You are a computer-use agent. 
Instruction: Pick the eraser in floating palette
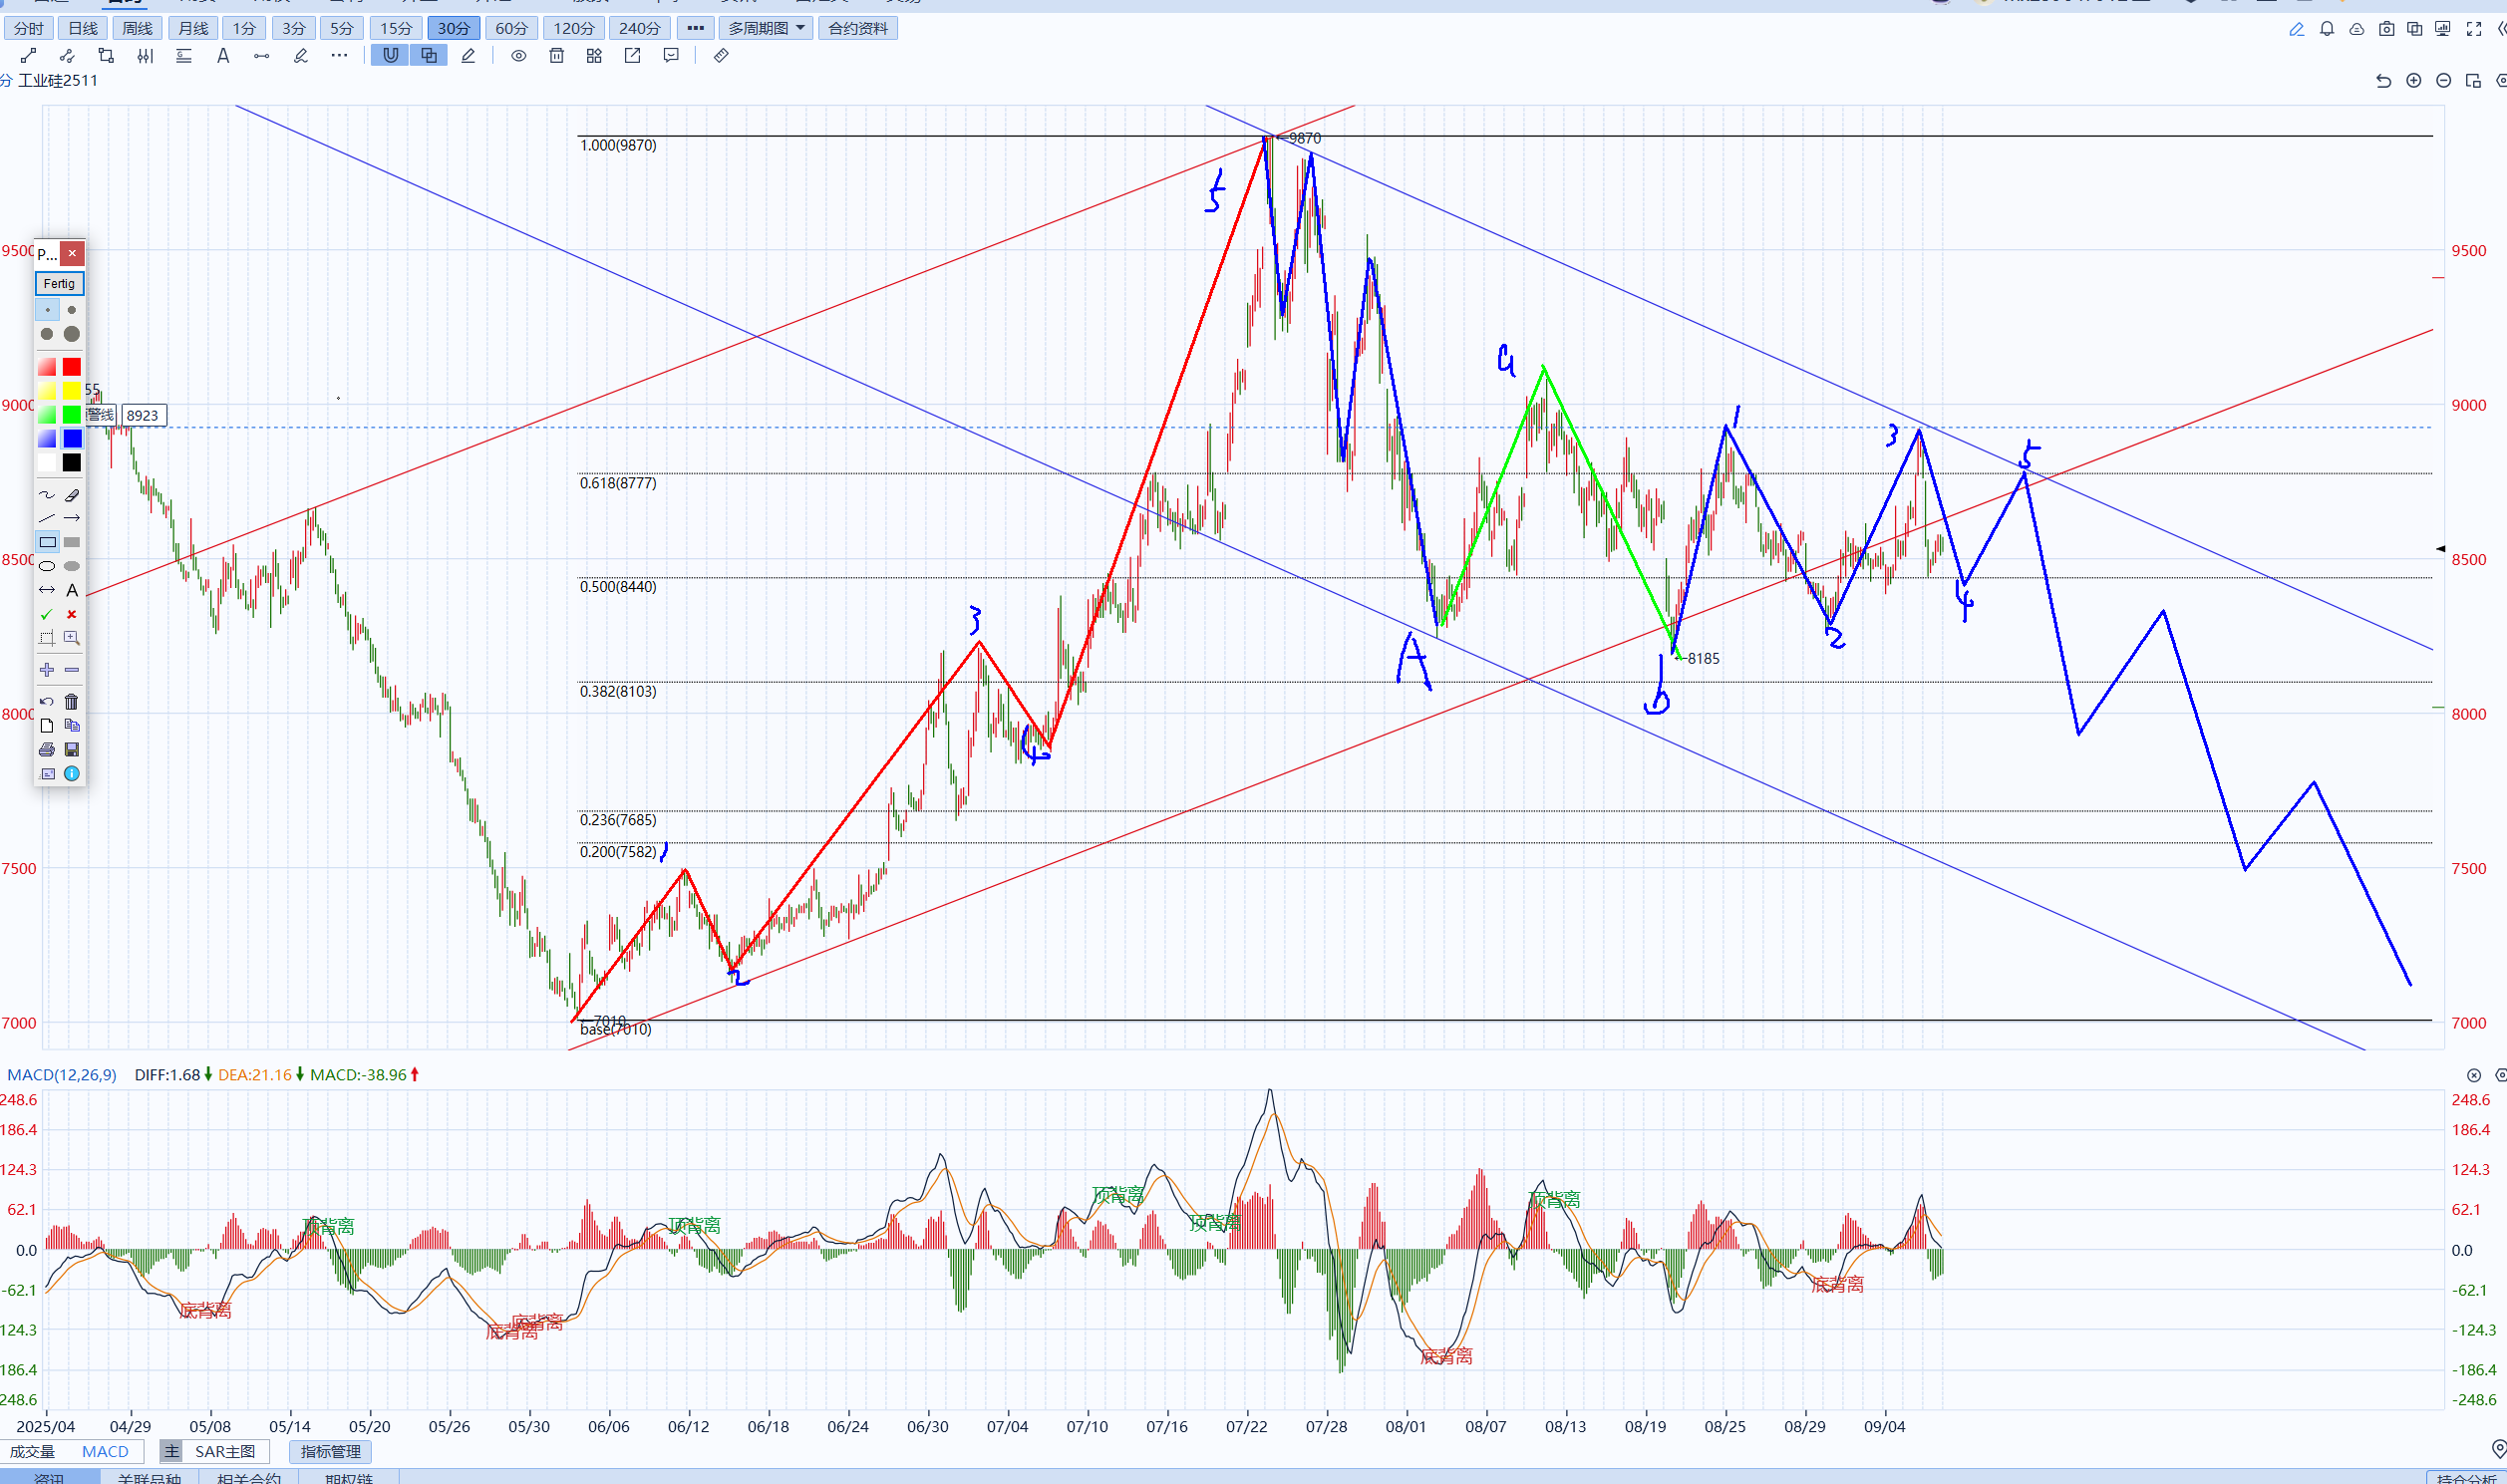coord(72,495)
